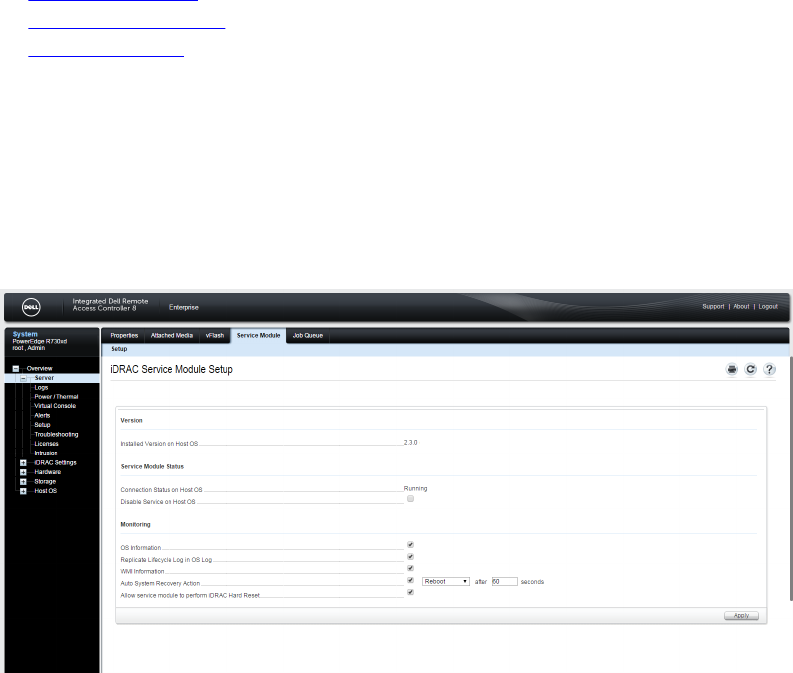Toggle Disable Service on Host OS checkbox

pyautogui.click(x=411, y=499)
